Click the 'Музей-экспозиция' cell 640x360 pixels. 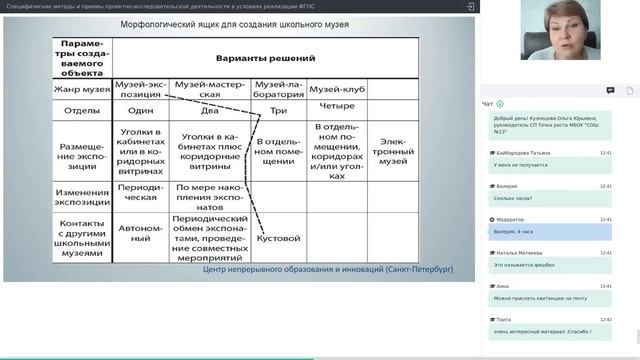[x=141, y=89]
